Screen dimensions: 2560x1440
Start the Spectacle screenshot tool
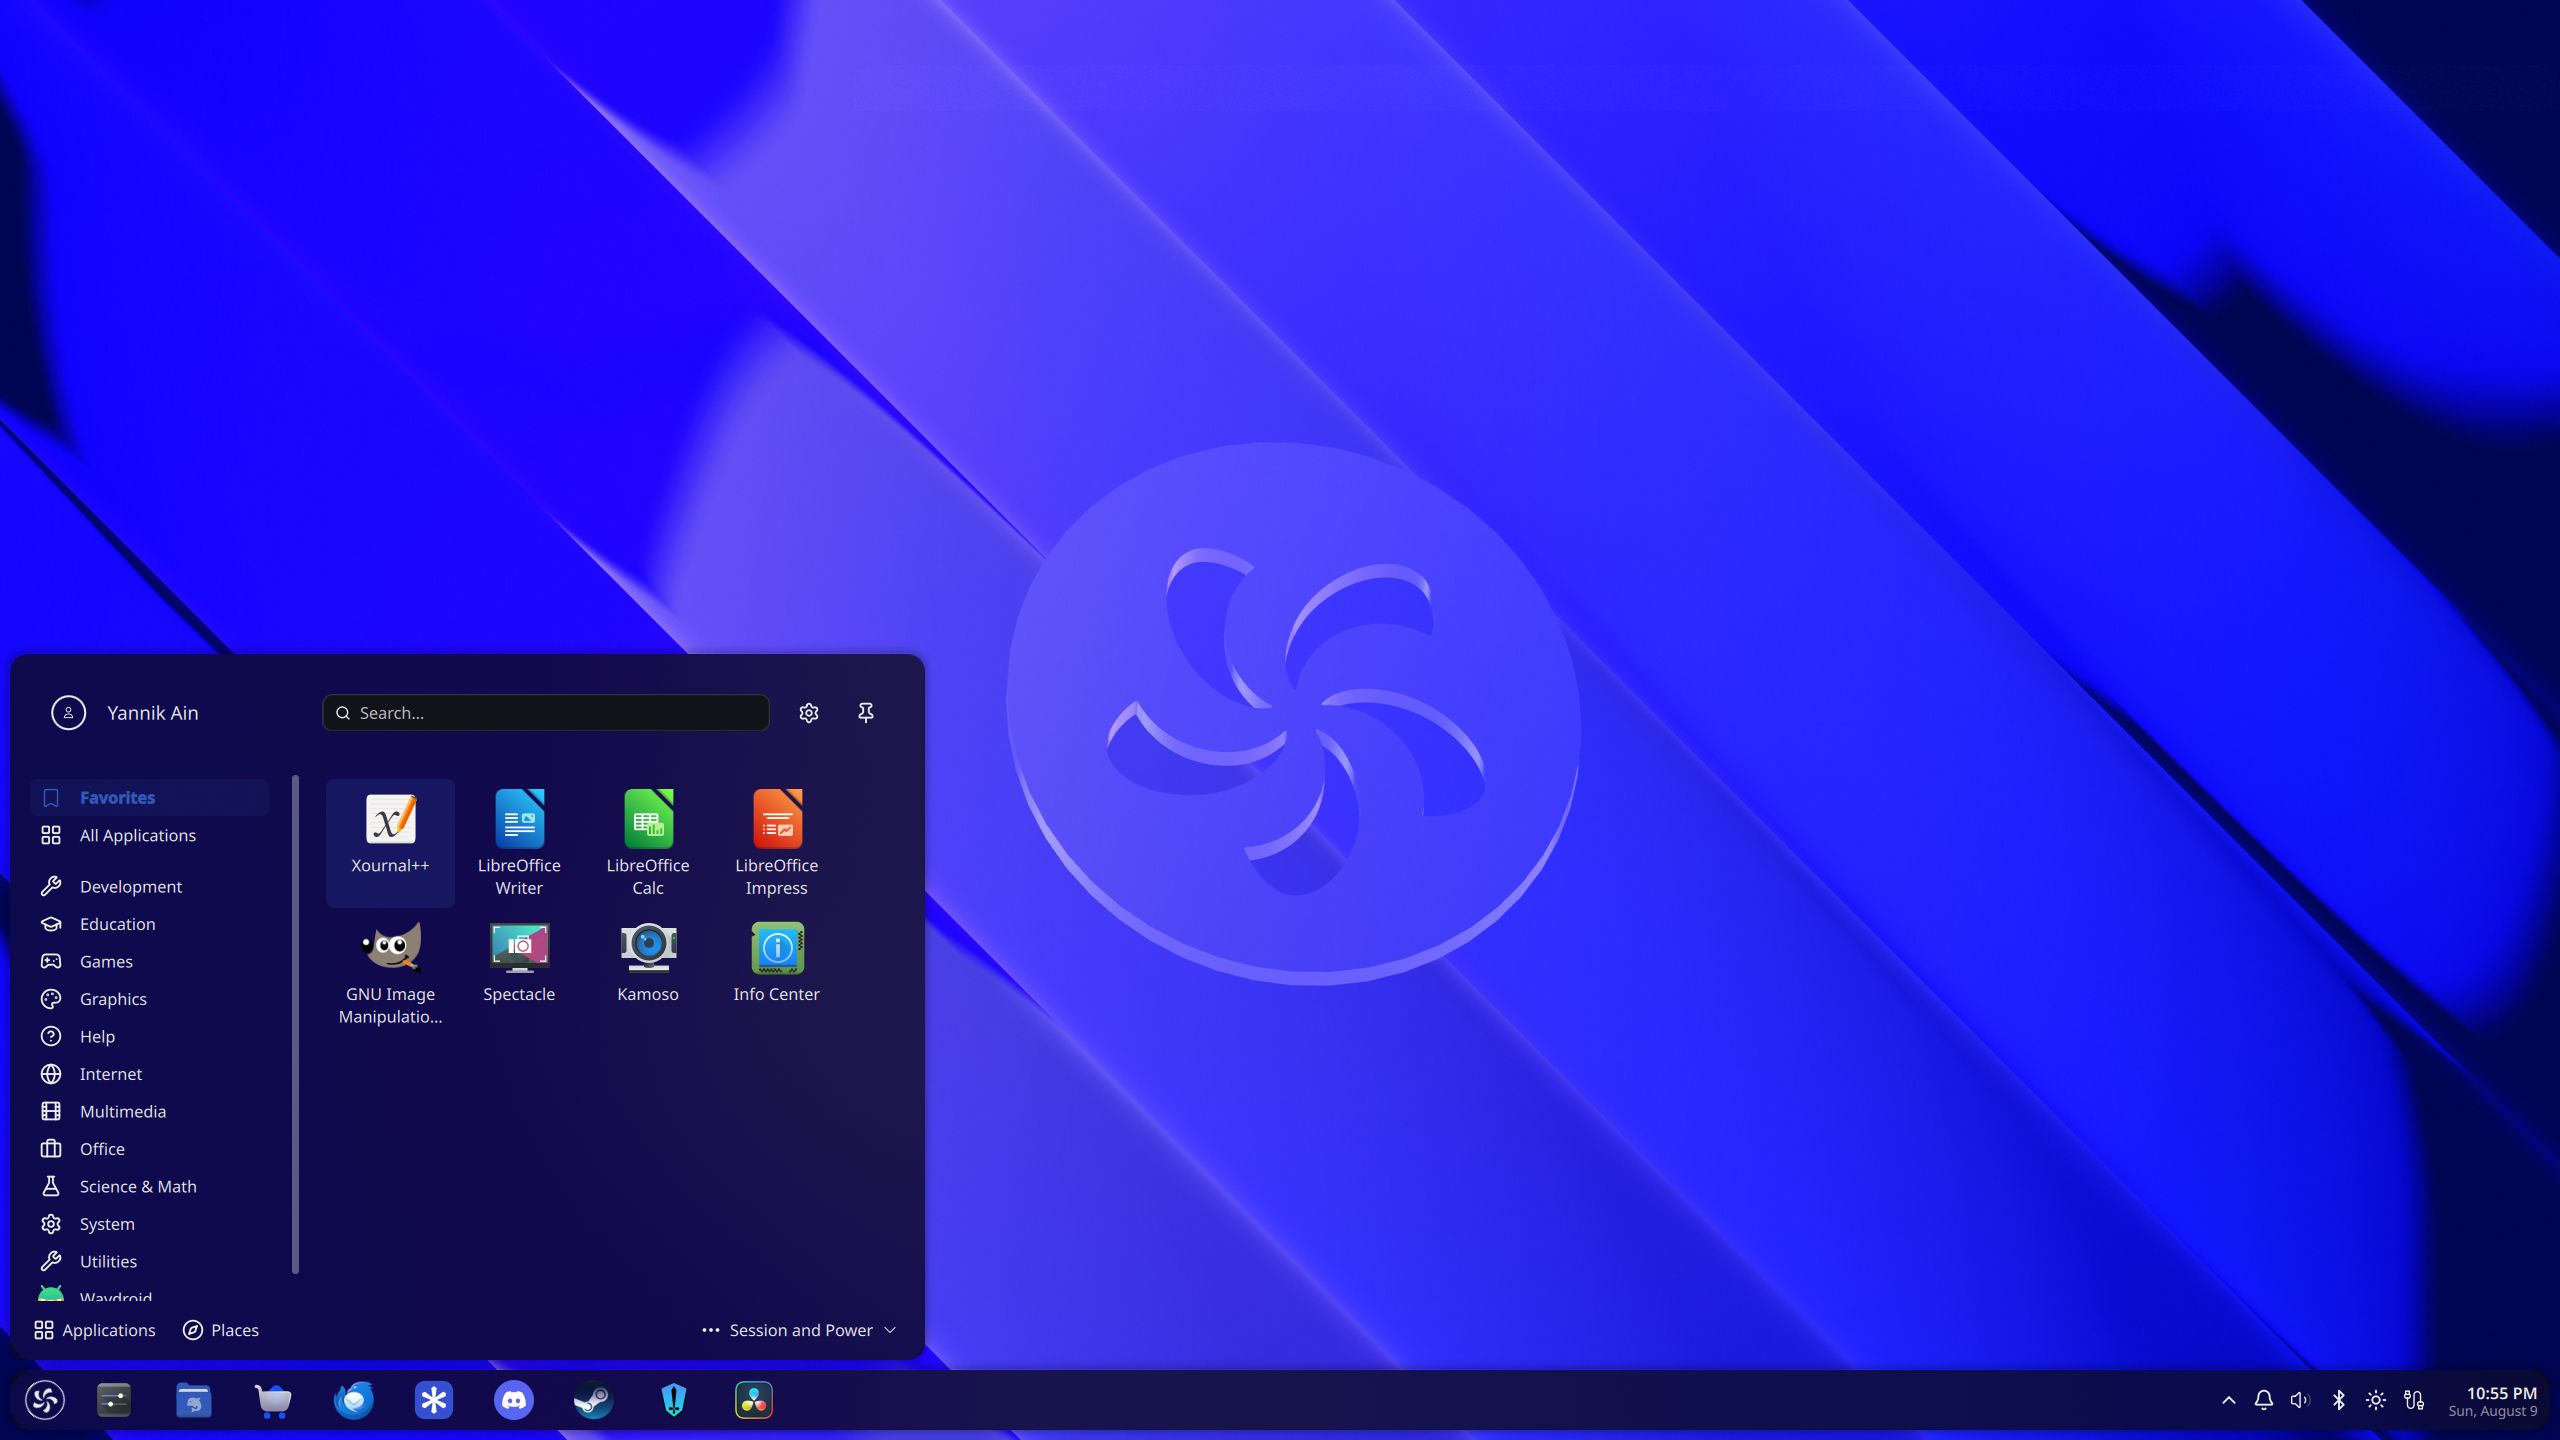(x=519, y=972)
